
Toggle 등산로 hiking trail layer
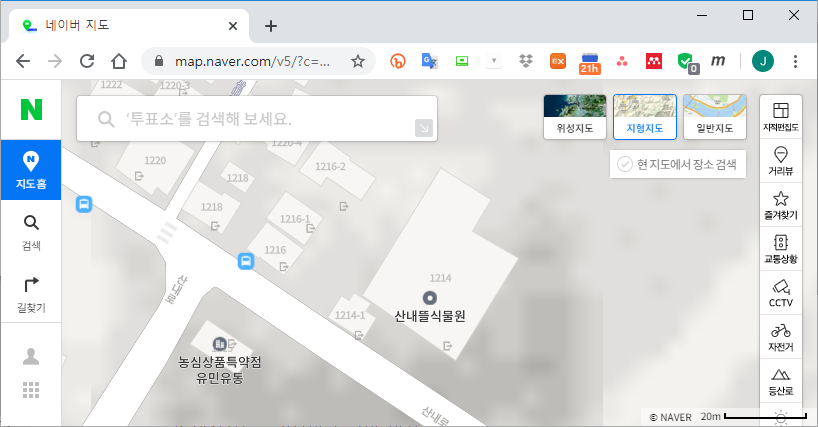780,381
